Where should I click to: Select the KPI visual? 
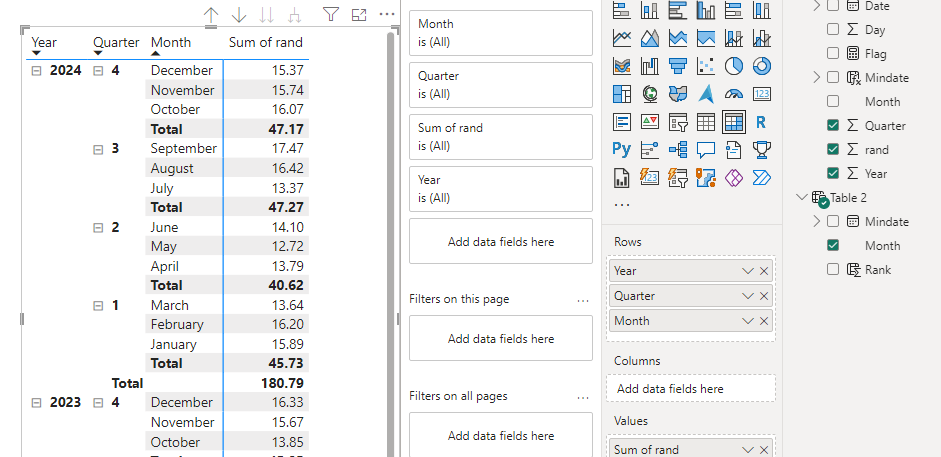tap(649, 122)
